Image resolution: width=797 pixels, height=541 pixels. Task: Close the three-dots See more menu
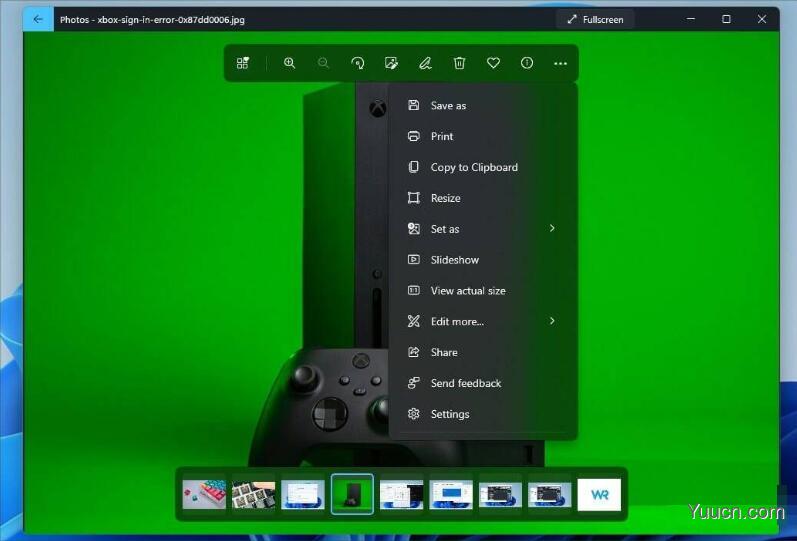pos(560,63)
